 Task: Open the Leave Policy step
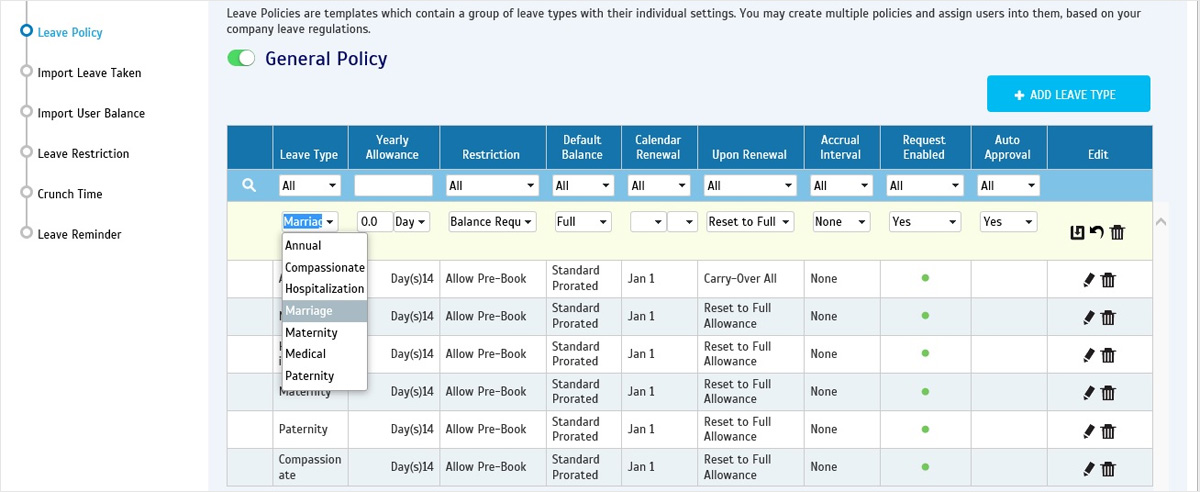coord(70,32)
